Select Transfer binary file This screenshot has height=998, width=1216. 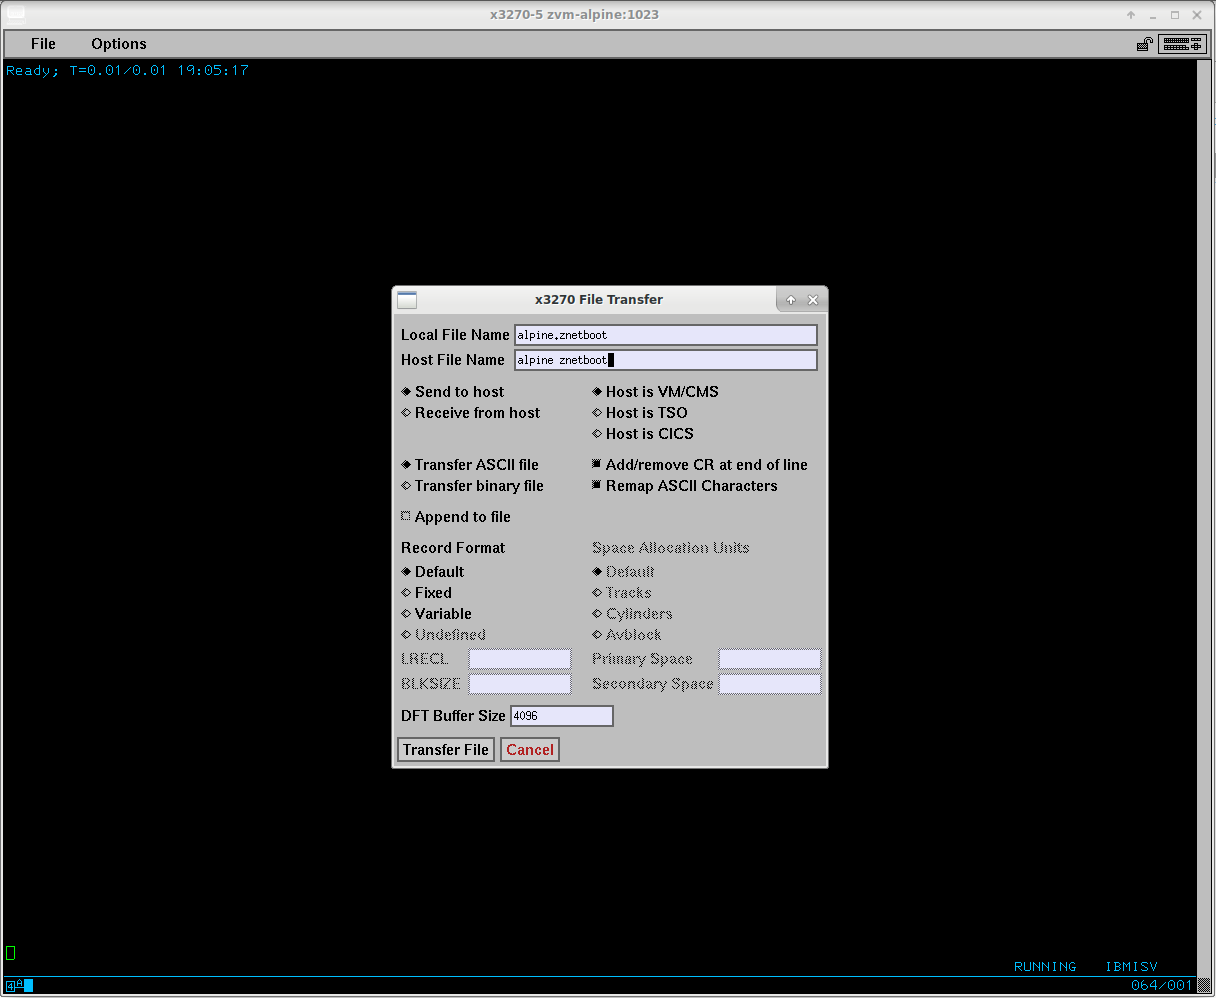point(473,486)
